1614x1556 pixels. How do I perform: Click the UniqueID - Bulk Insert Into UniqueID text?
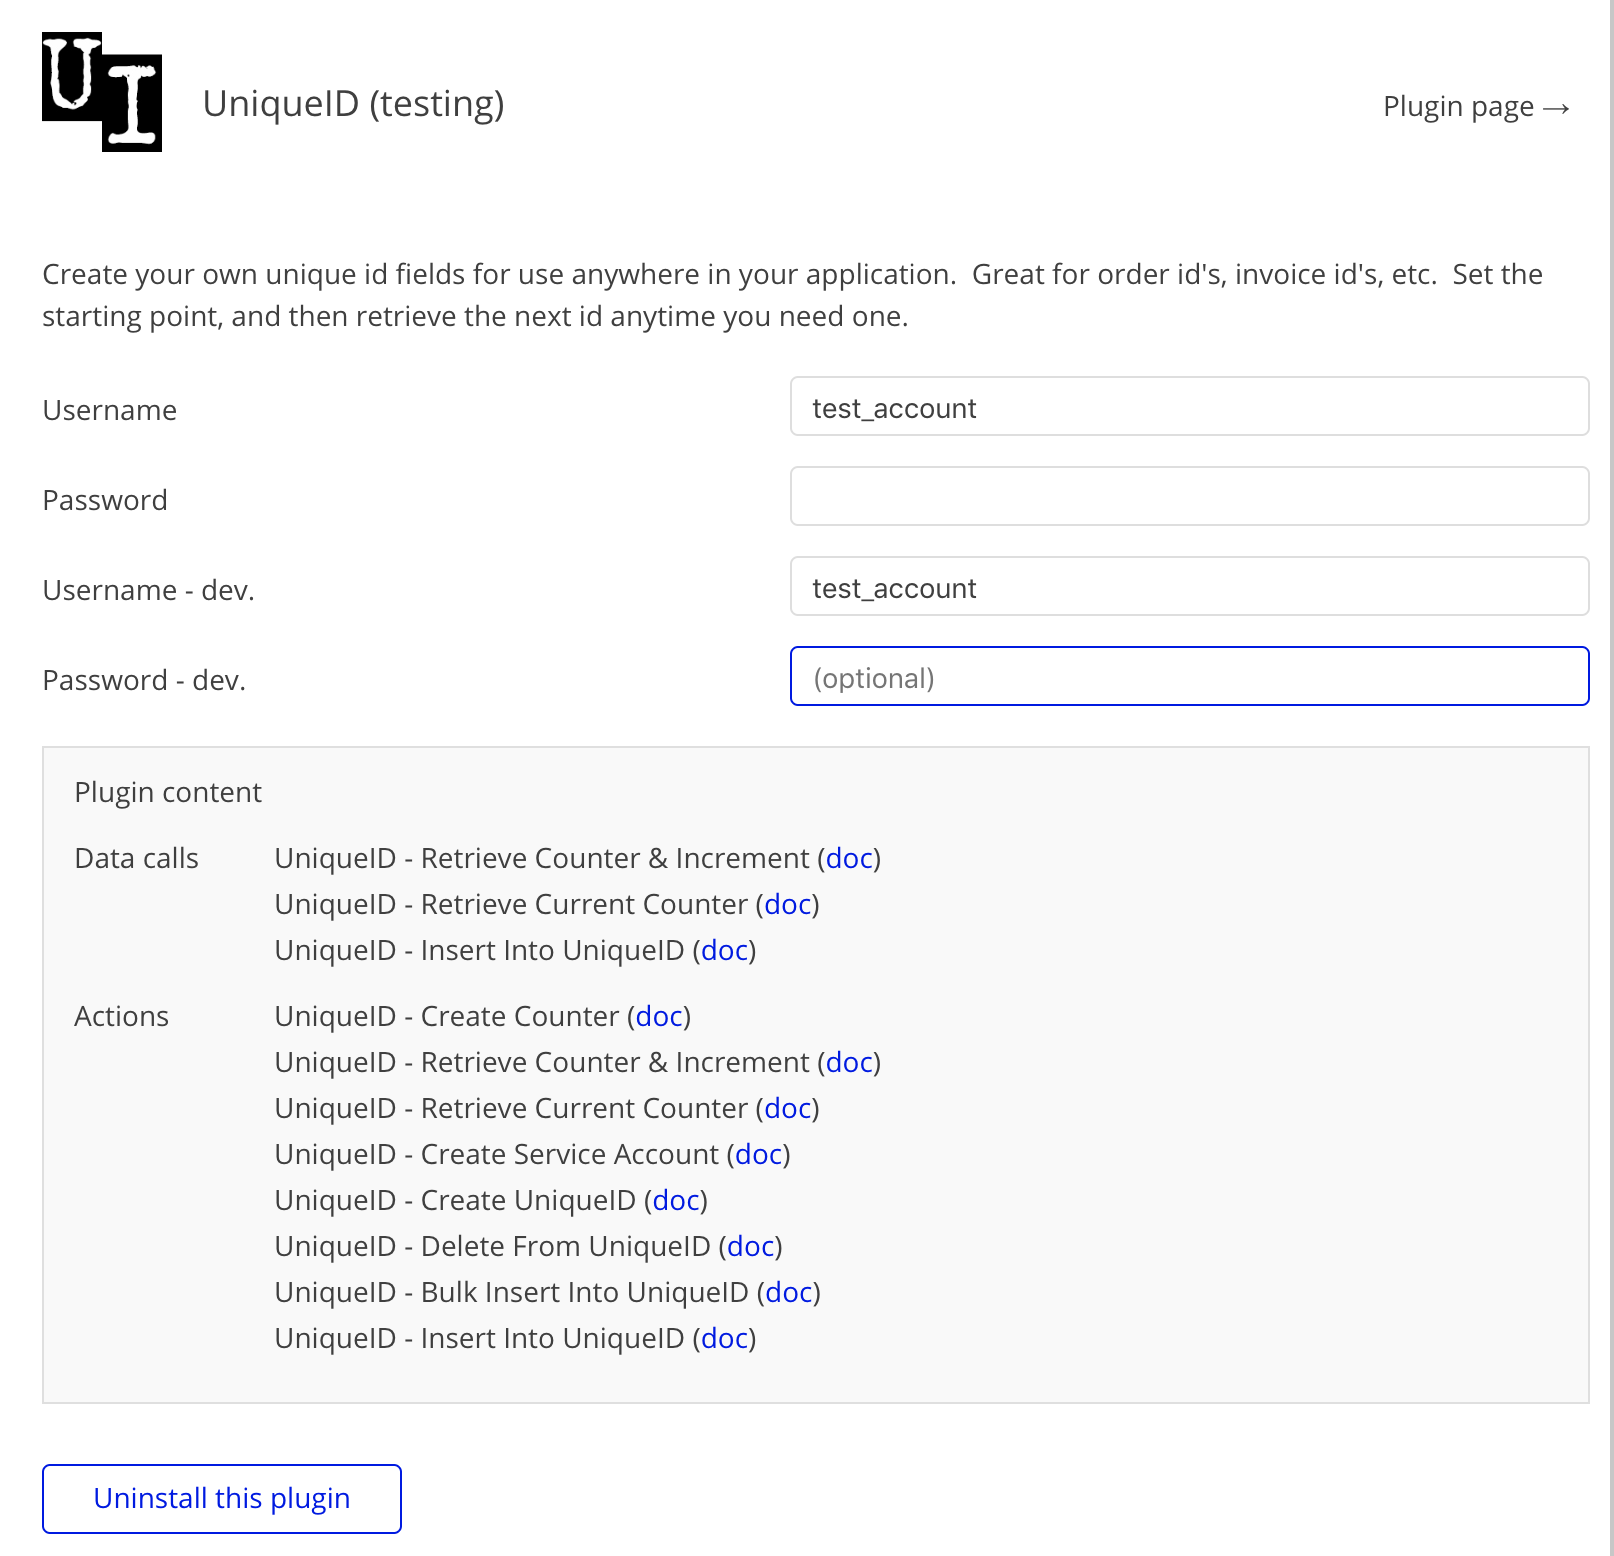coord(512,1292)
